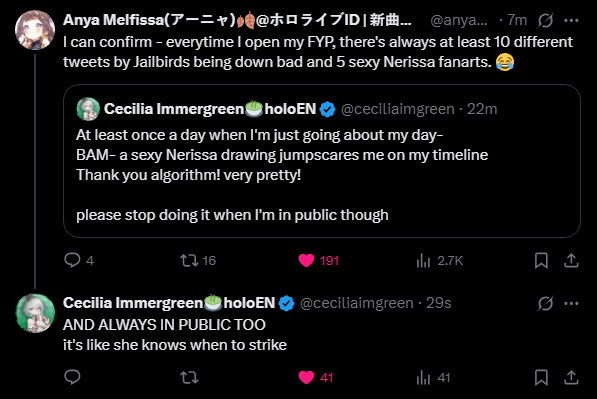Open Grok icon on Cecilia's reply

point(545,303)
